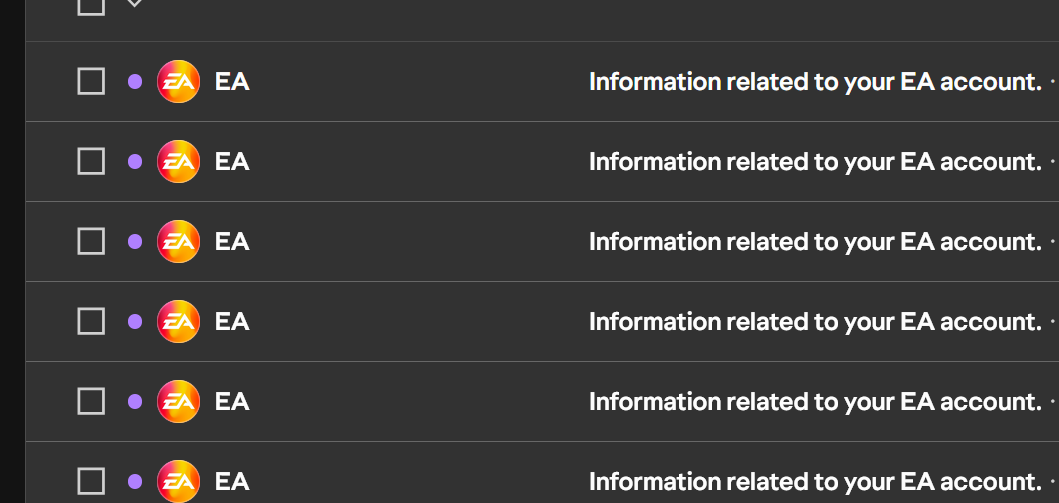Mark the bottom-most EA email's checkbox
The image size is (1059, 503).
tap(91, 481)
